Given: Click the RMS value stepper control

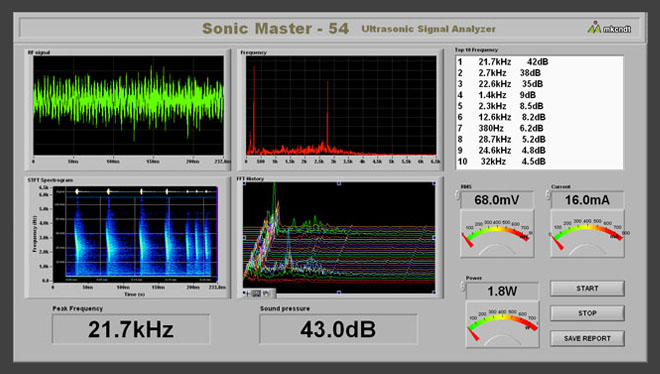Looking at the screenshot, I should coord(458,195).
